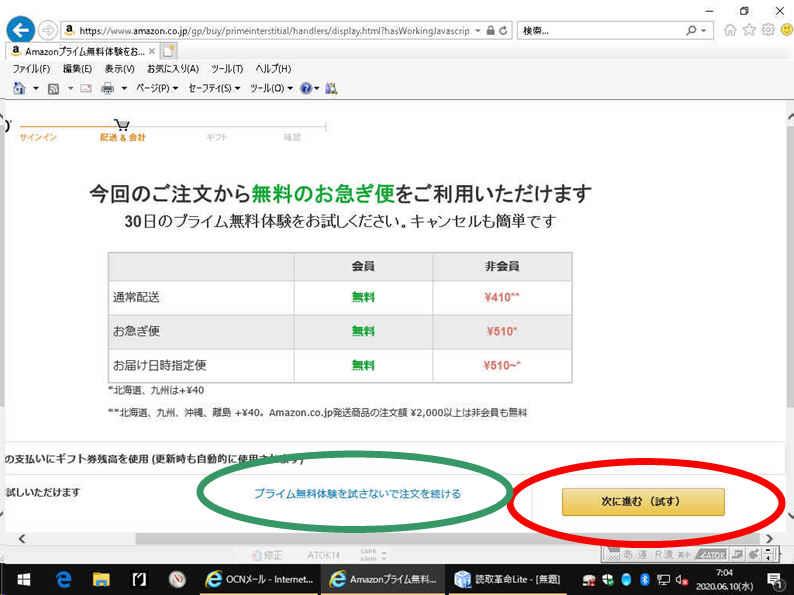The image size is (794, 595).
Task: Go back with the blue back arrow
Action: coord(20,30)
